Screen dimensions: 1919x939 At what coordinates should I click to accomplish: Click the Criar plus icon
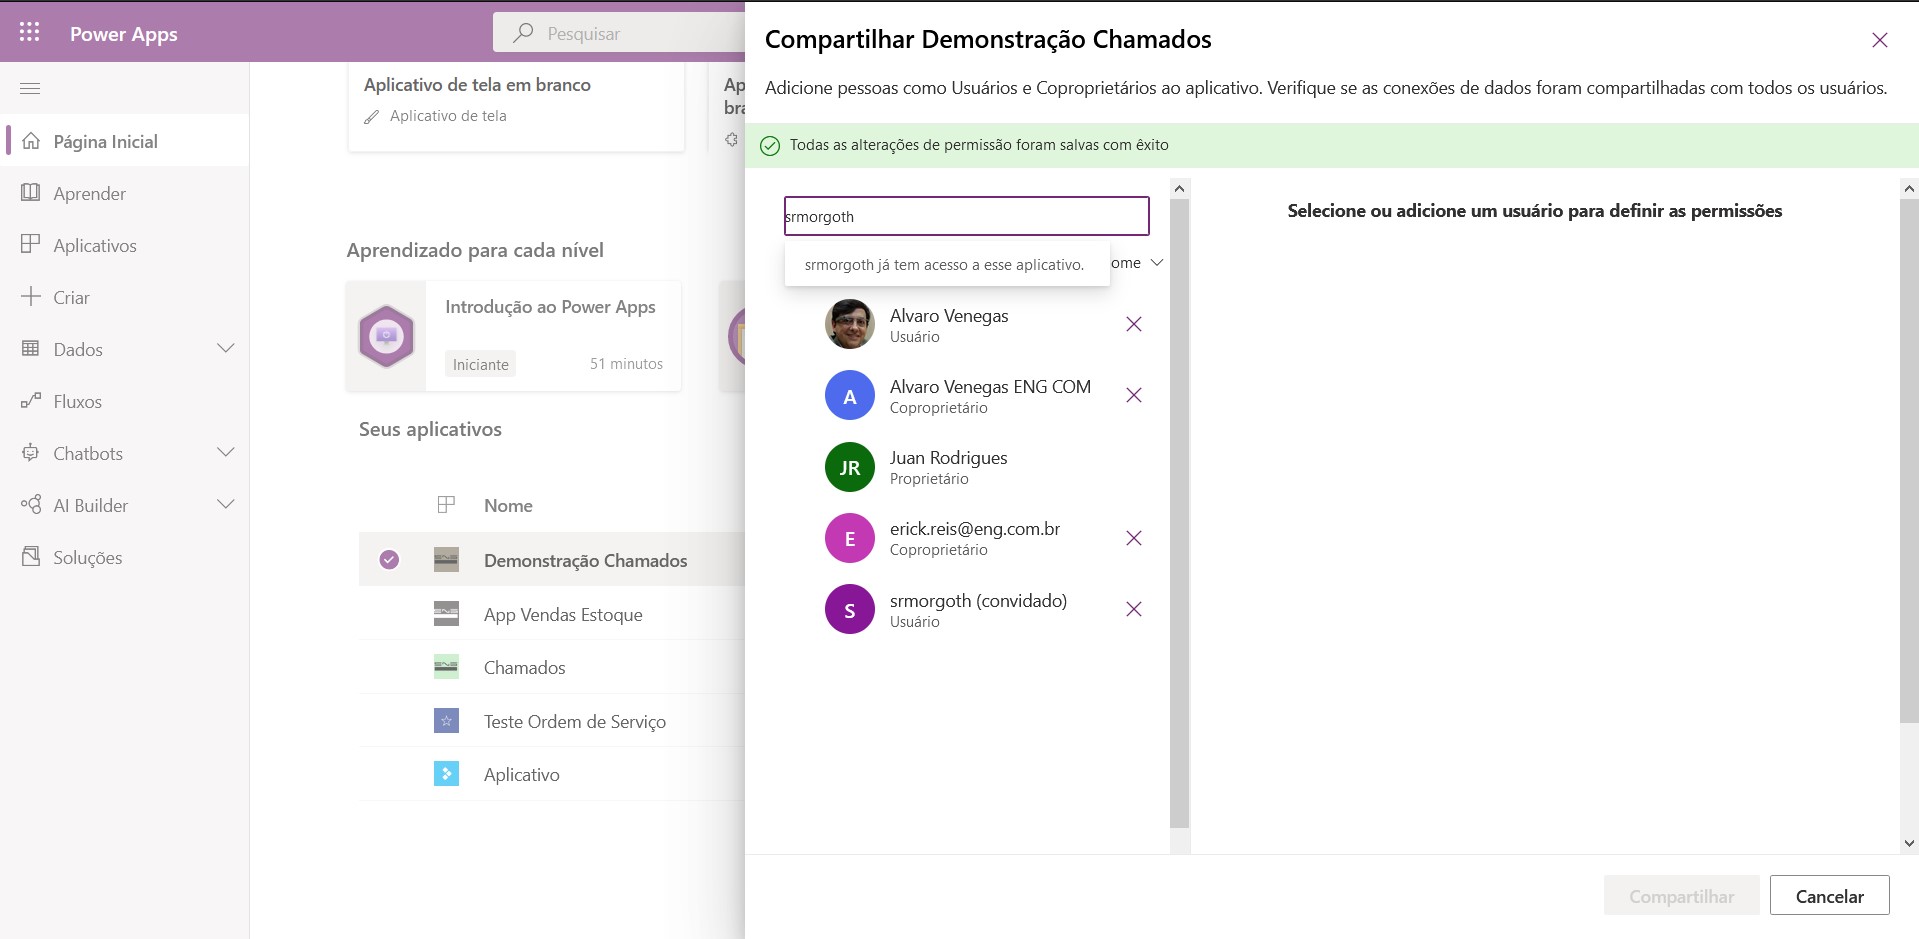coord(31,297)
